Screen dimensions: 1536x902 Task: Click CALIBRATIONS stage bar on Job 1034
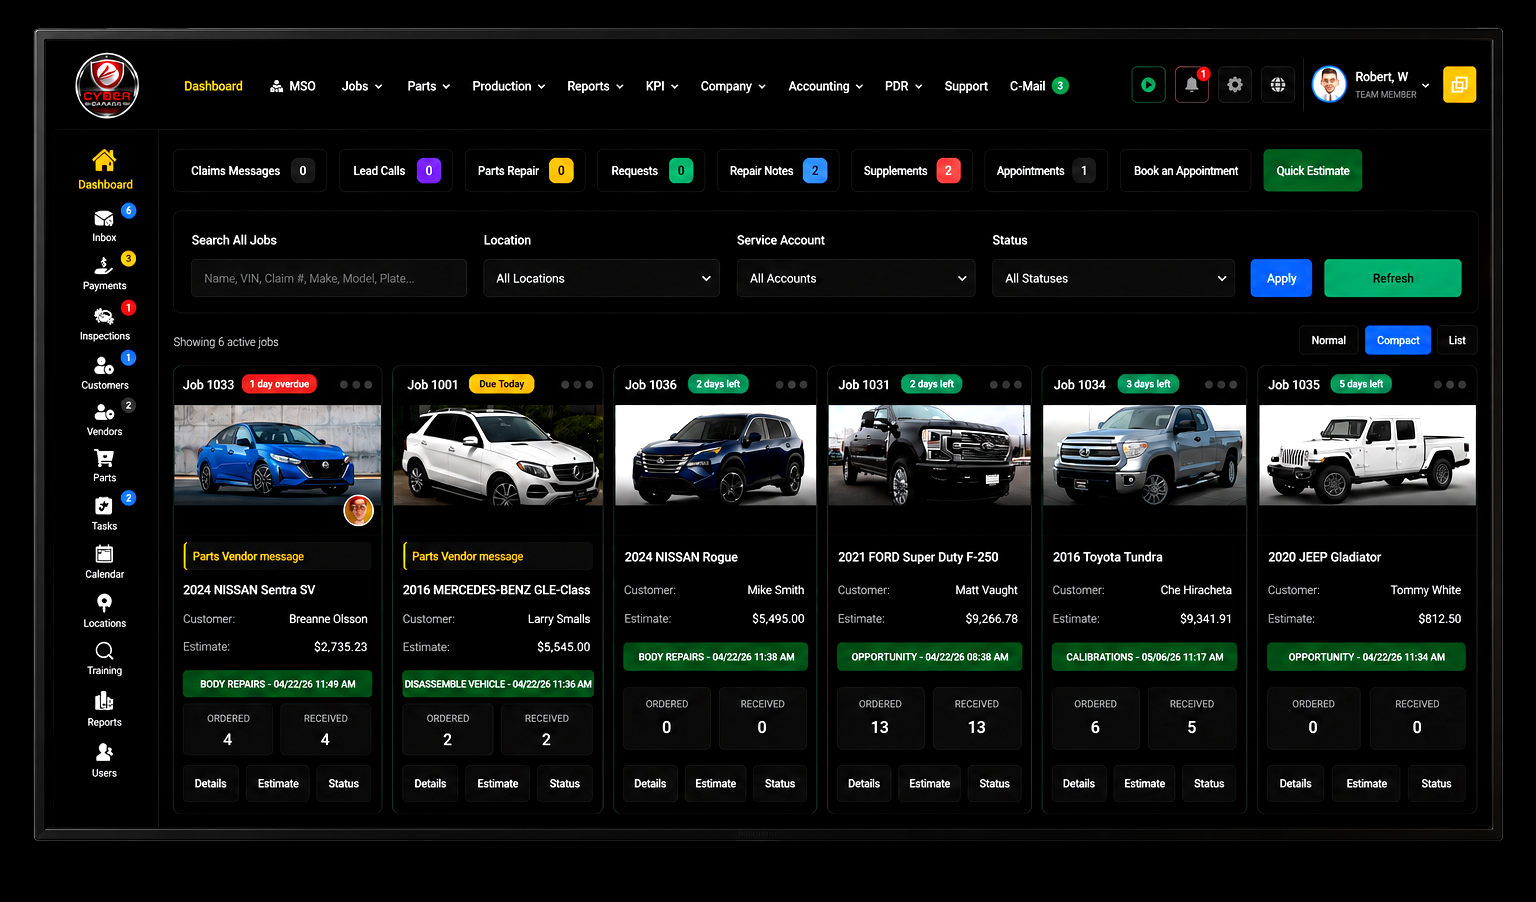click(1144, 657)
